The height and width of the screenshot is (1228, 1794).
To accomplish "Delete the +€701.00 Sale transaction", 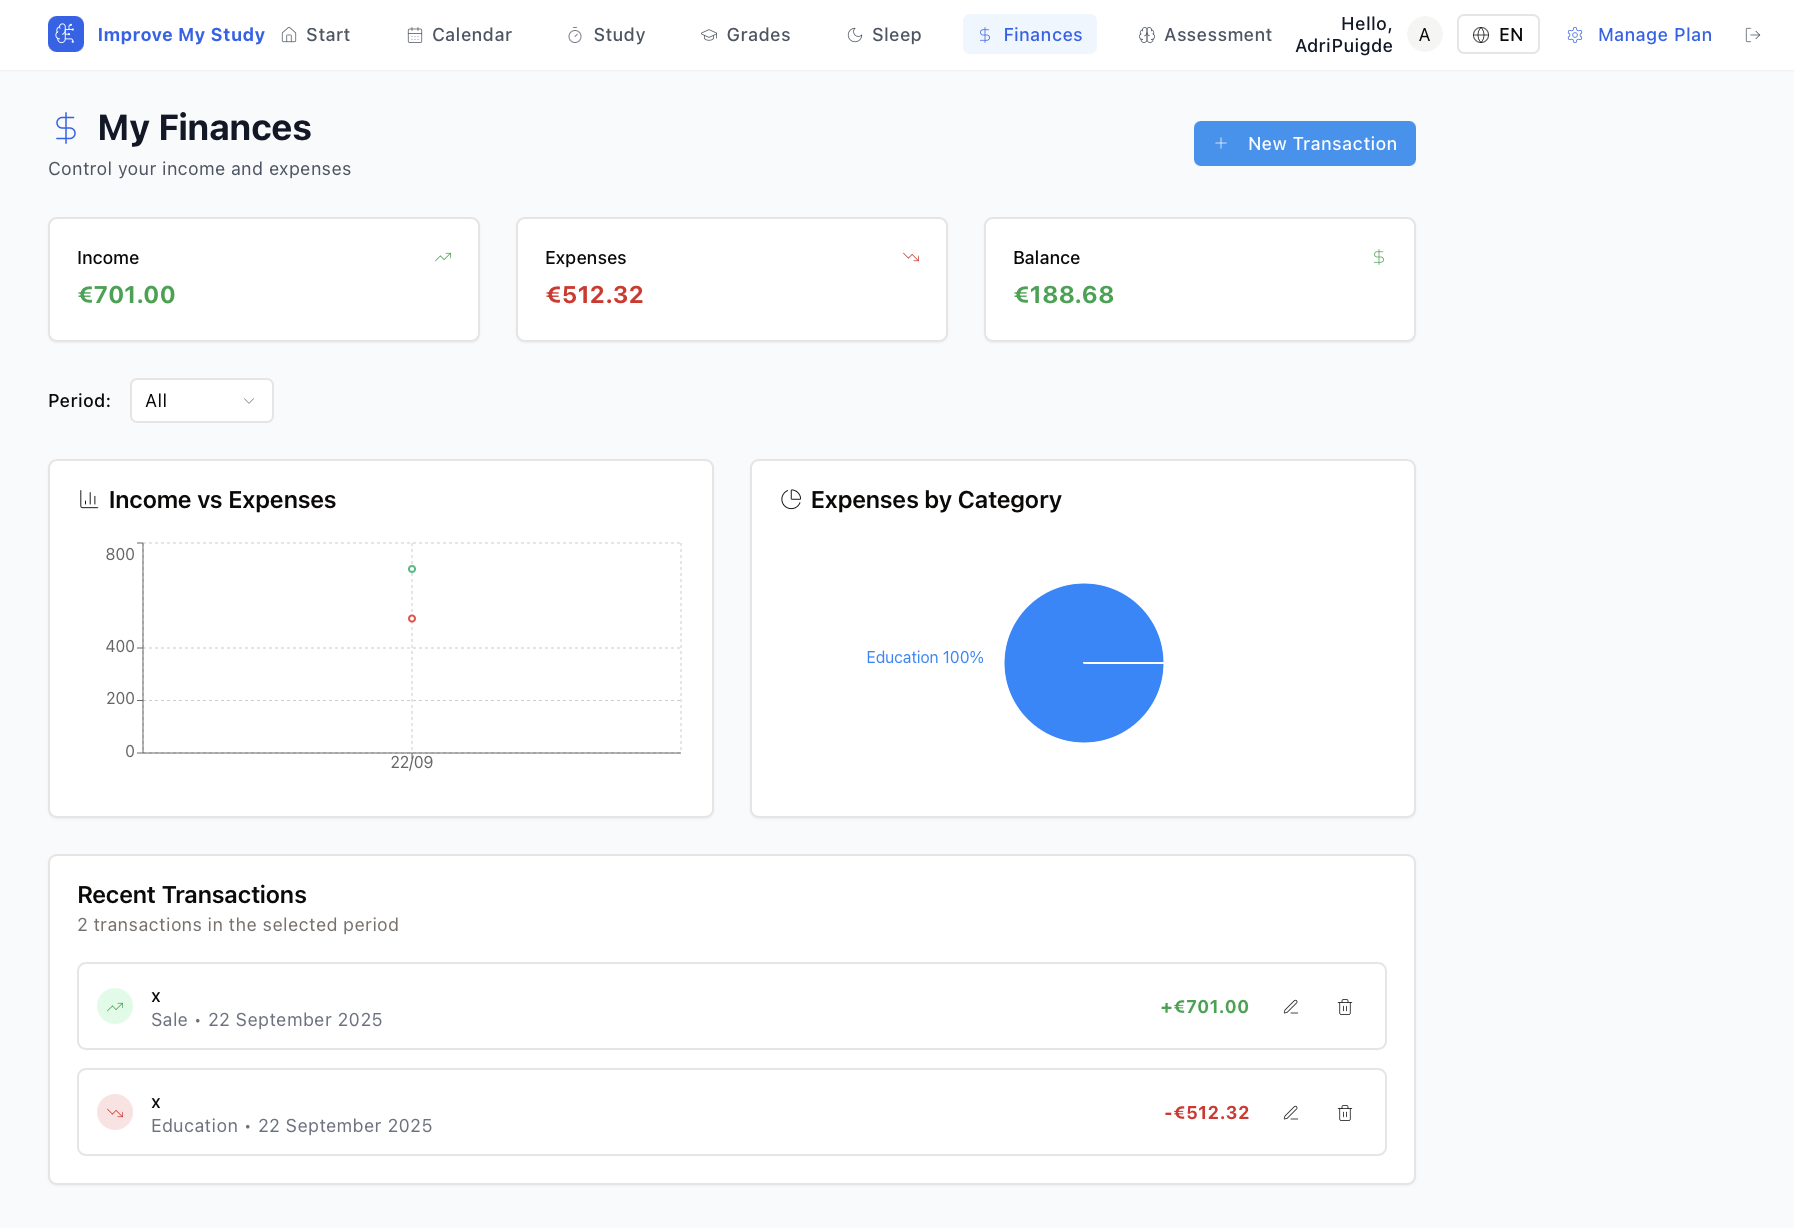I will pos(1345,1007).
